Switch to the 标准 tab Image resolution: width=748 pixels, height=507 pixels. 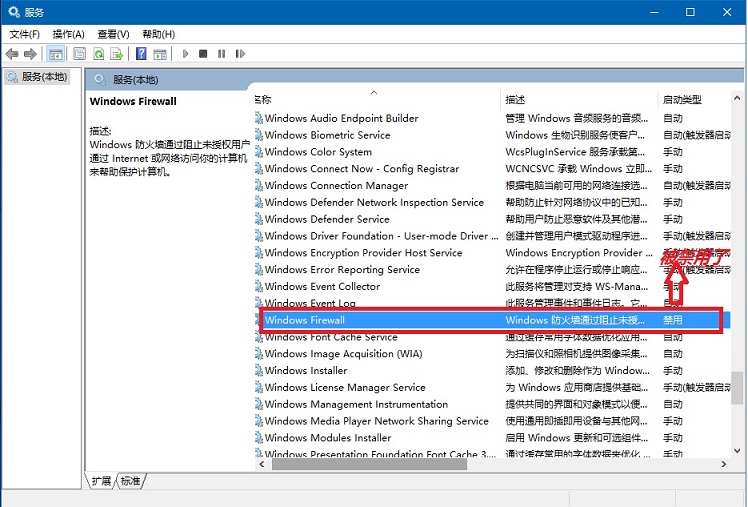click(x=130, y=481)
